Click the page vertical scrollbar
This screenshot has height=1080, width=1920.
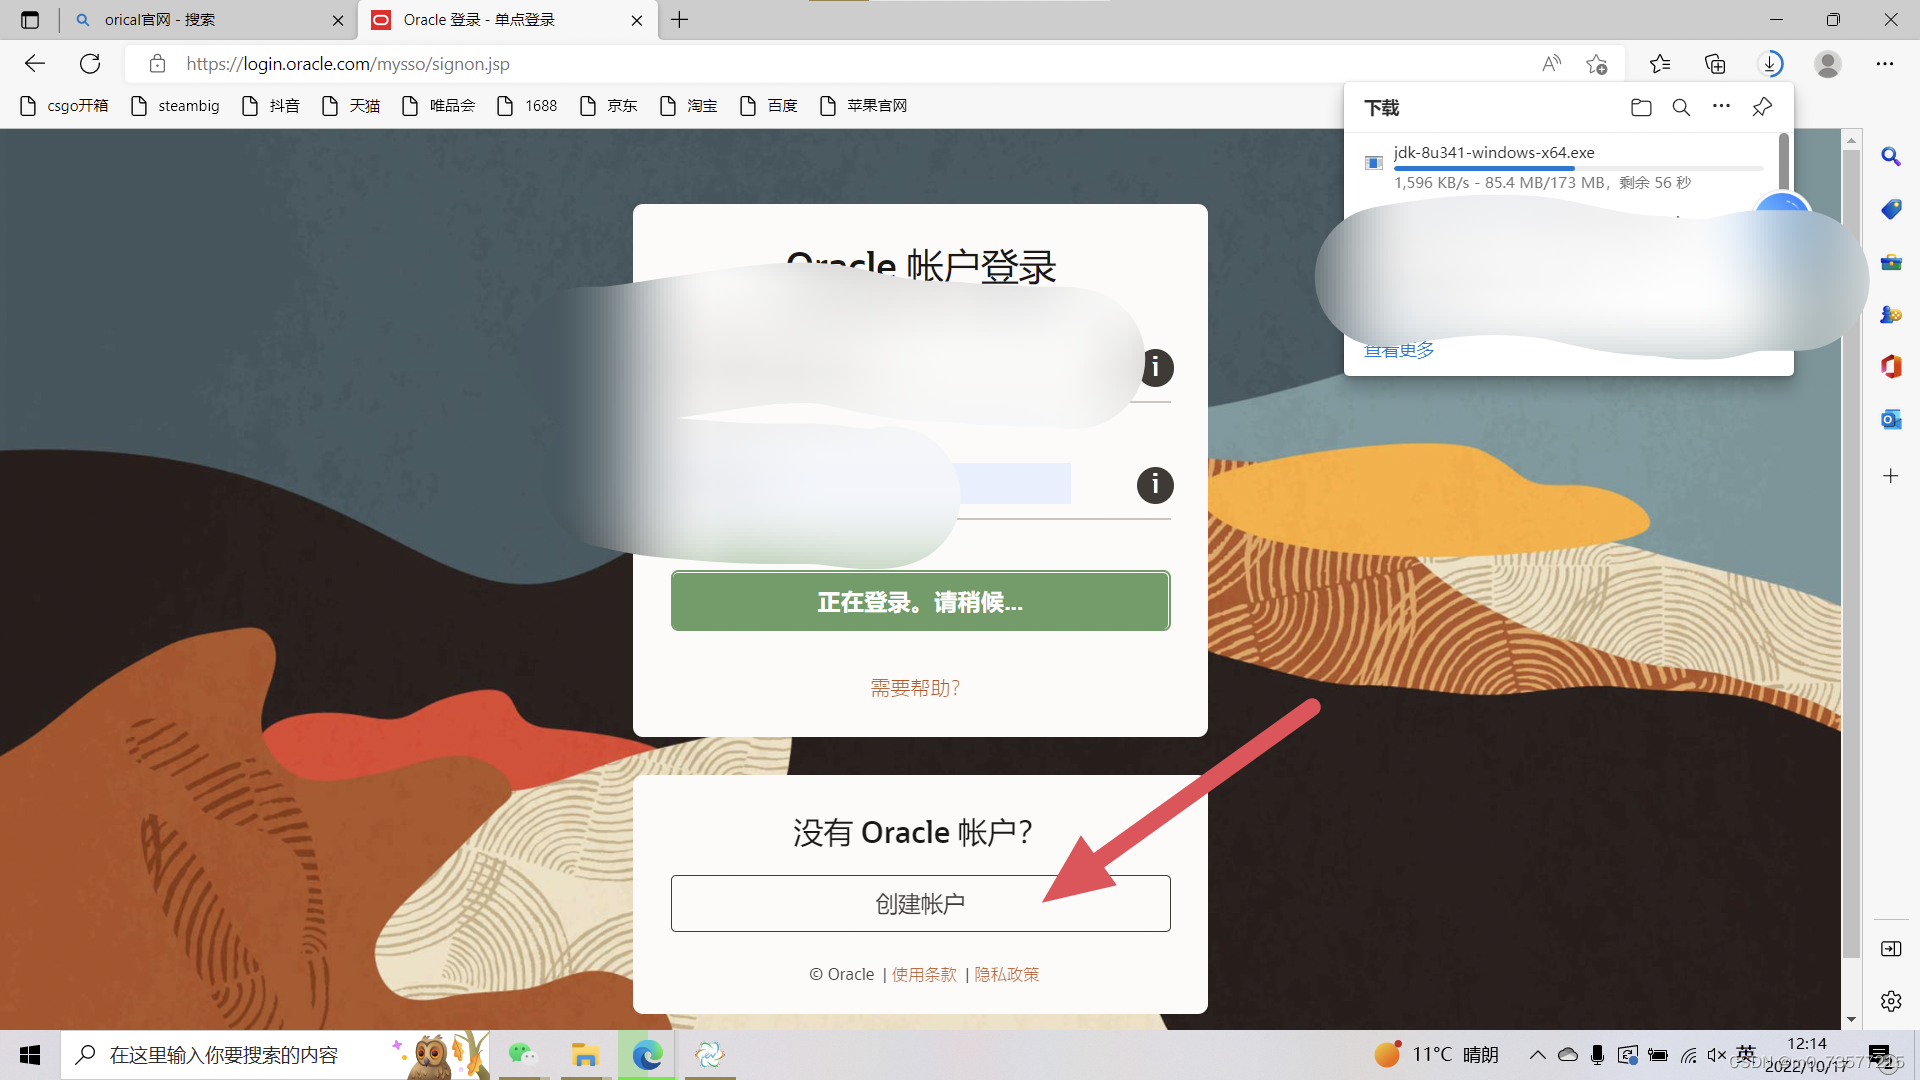click(x=1851, y=555)
